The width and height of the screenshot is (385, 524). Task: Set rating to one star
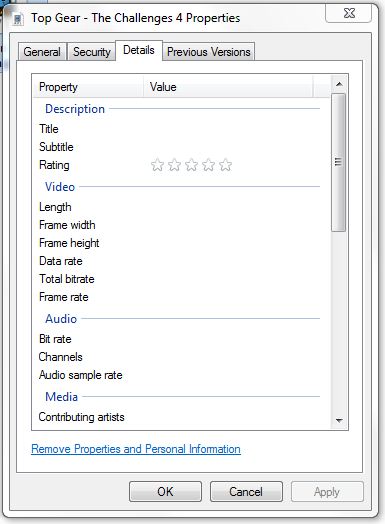(157, 165)
